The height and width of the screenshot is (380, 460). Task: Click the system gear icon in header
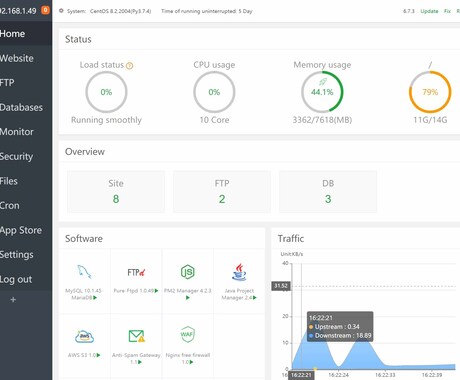pos(61,11)
